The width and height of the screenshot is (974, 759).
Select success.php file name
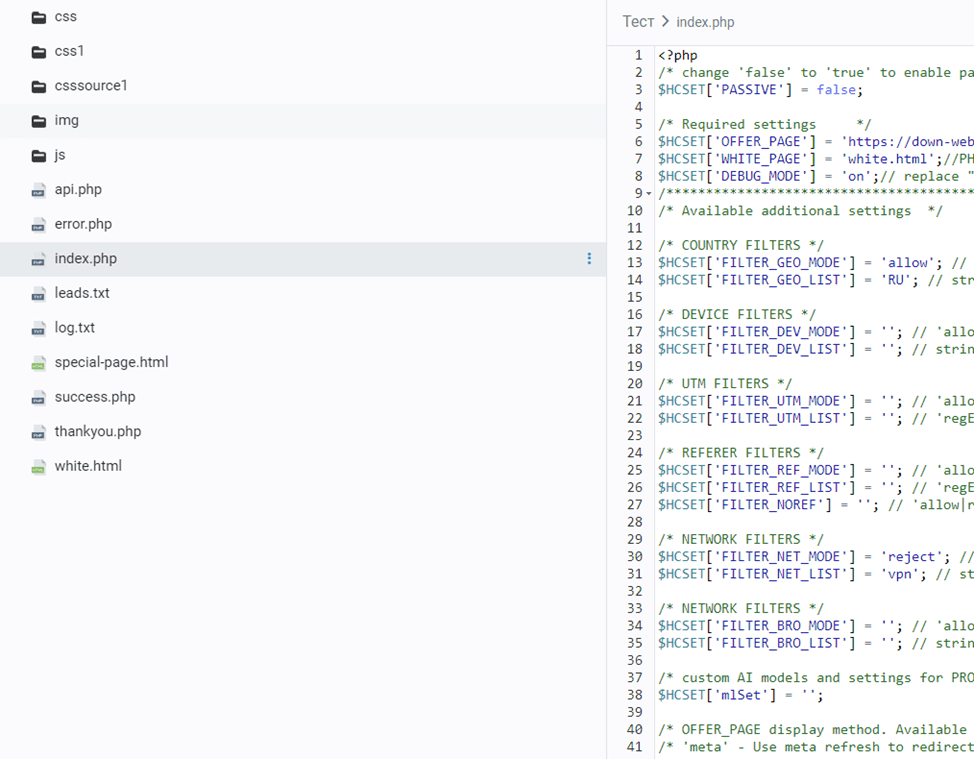pyautogui.click(x=95, y=397)
